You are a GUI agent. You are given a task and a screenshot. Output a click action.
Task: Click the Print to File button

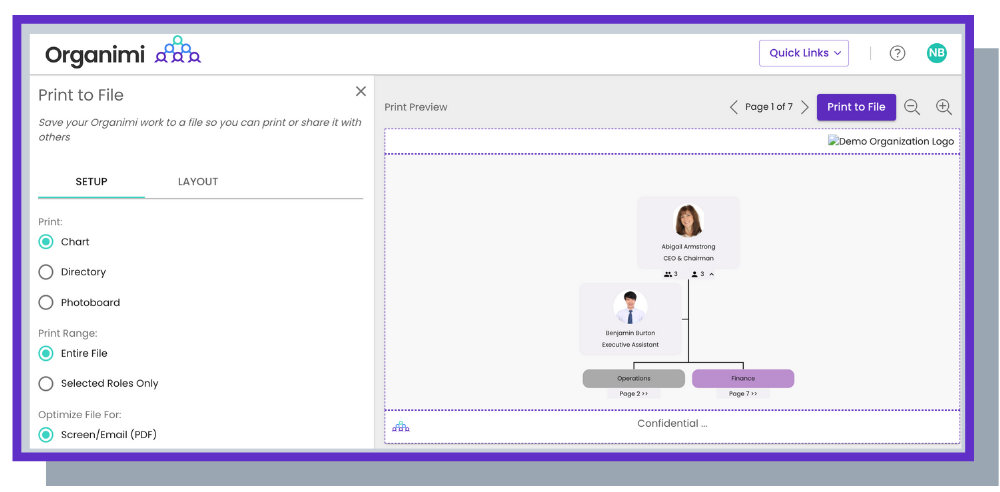856,107
